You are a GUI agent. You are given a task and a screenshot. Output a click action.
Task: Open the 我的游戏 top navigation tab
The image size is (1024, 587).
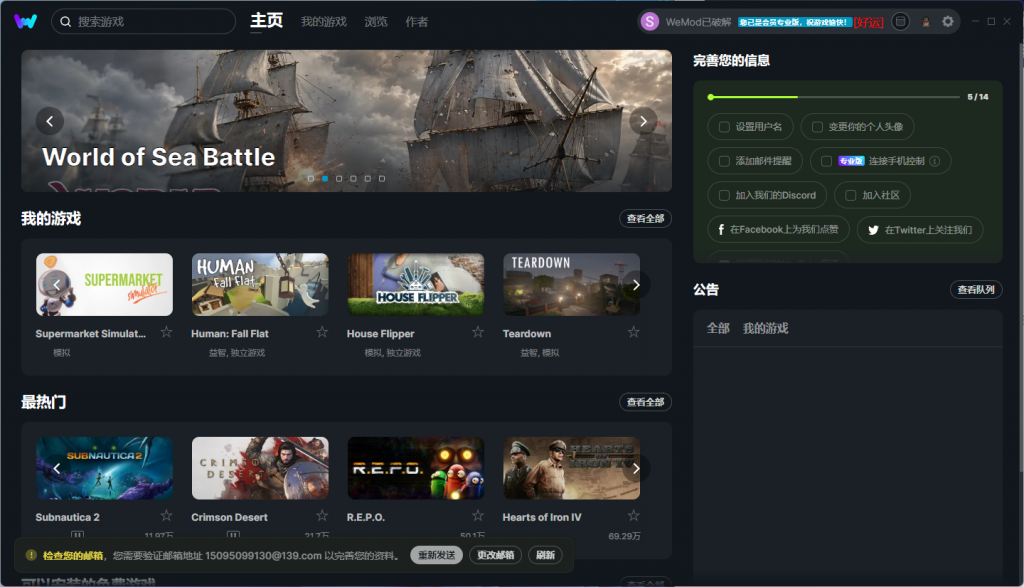(323, 22)
